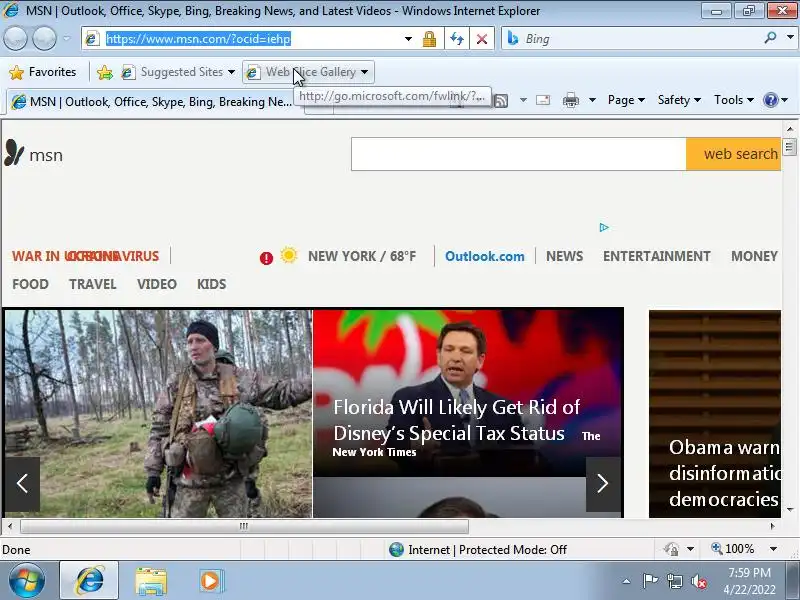800x600 pixels.
Task: Click the RSS feeds icon in command bar
Action: [x=501, y=101]
